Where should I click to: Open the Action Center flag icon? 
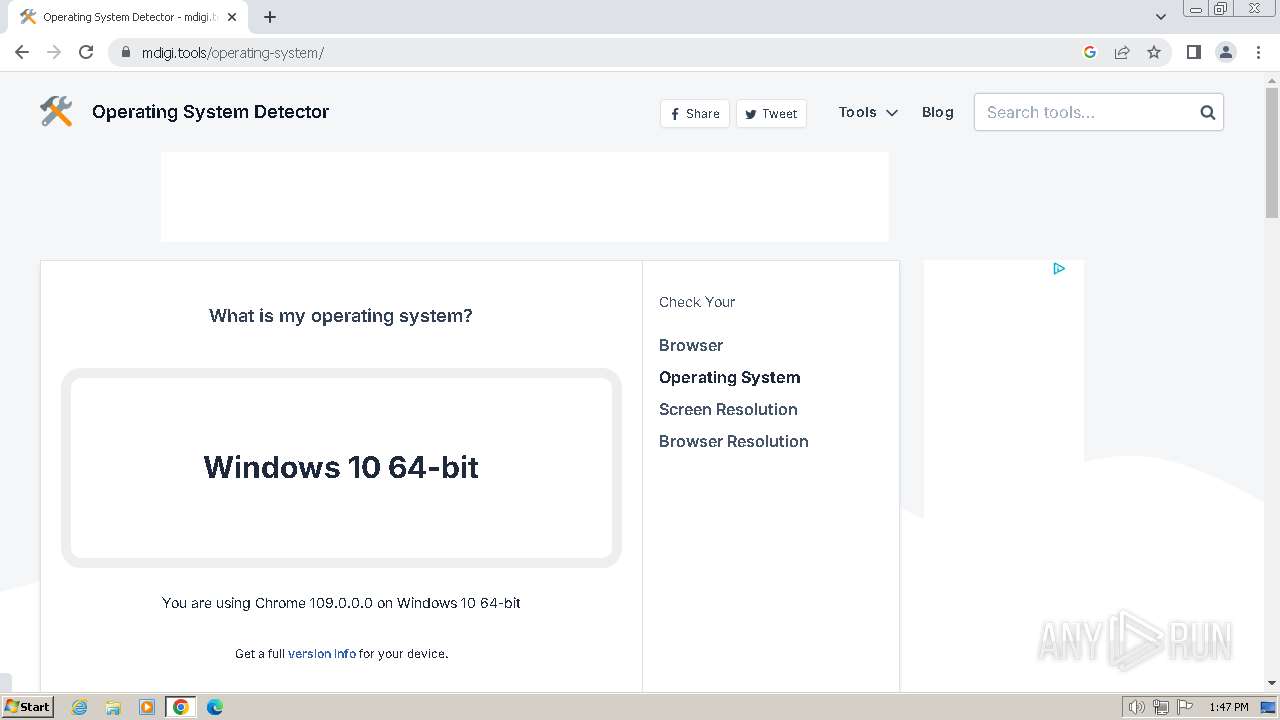1185,707
